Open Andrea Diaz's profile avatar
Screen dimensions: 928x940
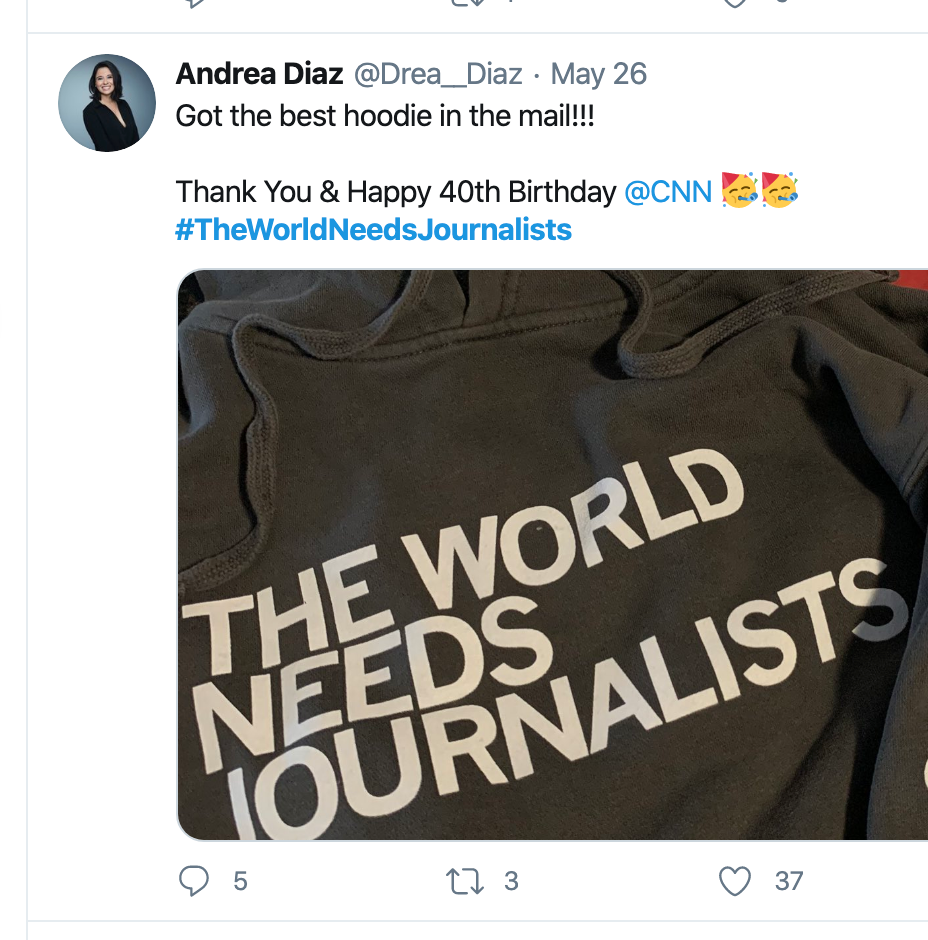coord(107,103)
